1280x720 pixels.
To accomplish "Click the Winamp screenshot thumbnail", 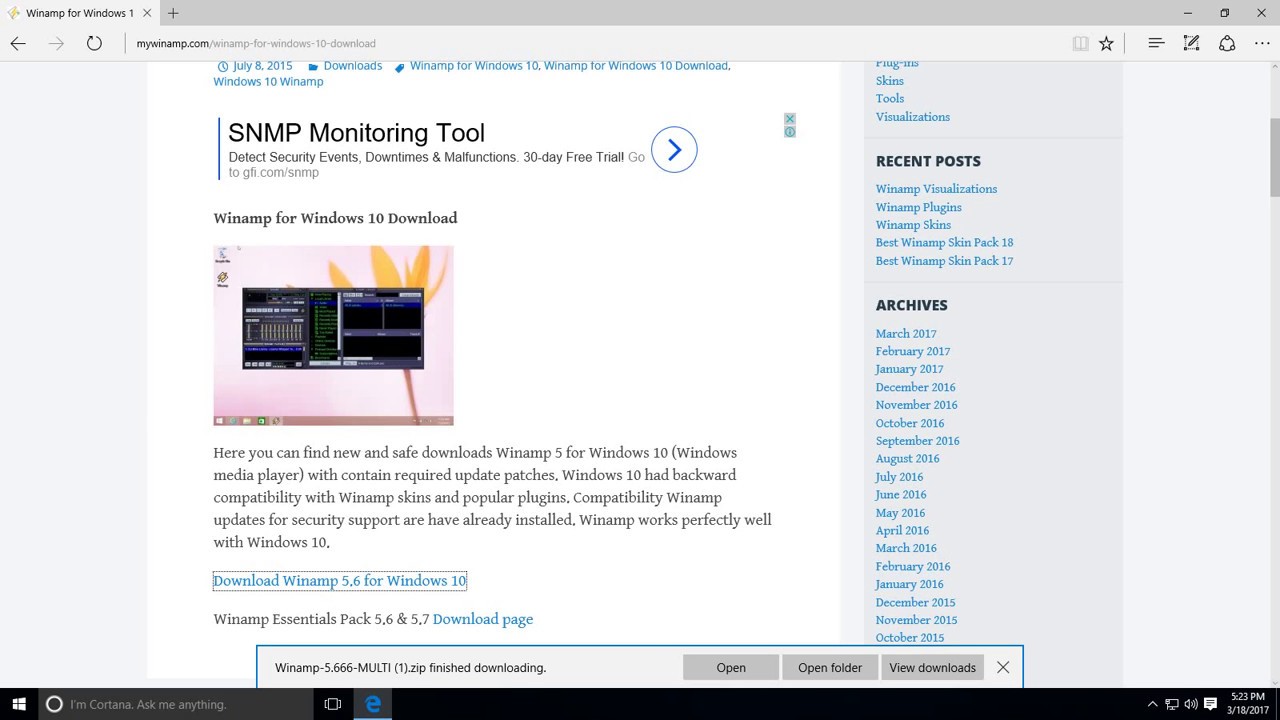I will (333, 335).
